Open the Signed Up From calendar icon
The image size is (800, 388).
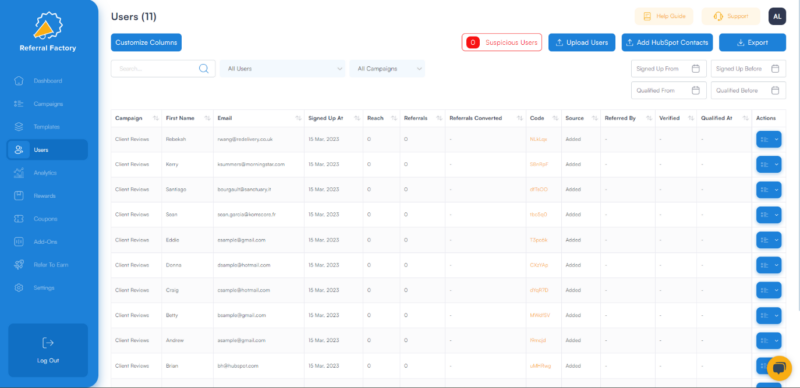[695, 68]
